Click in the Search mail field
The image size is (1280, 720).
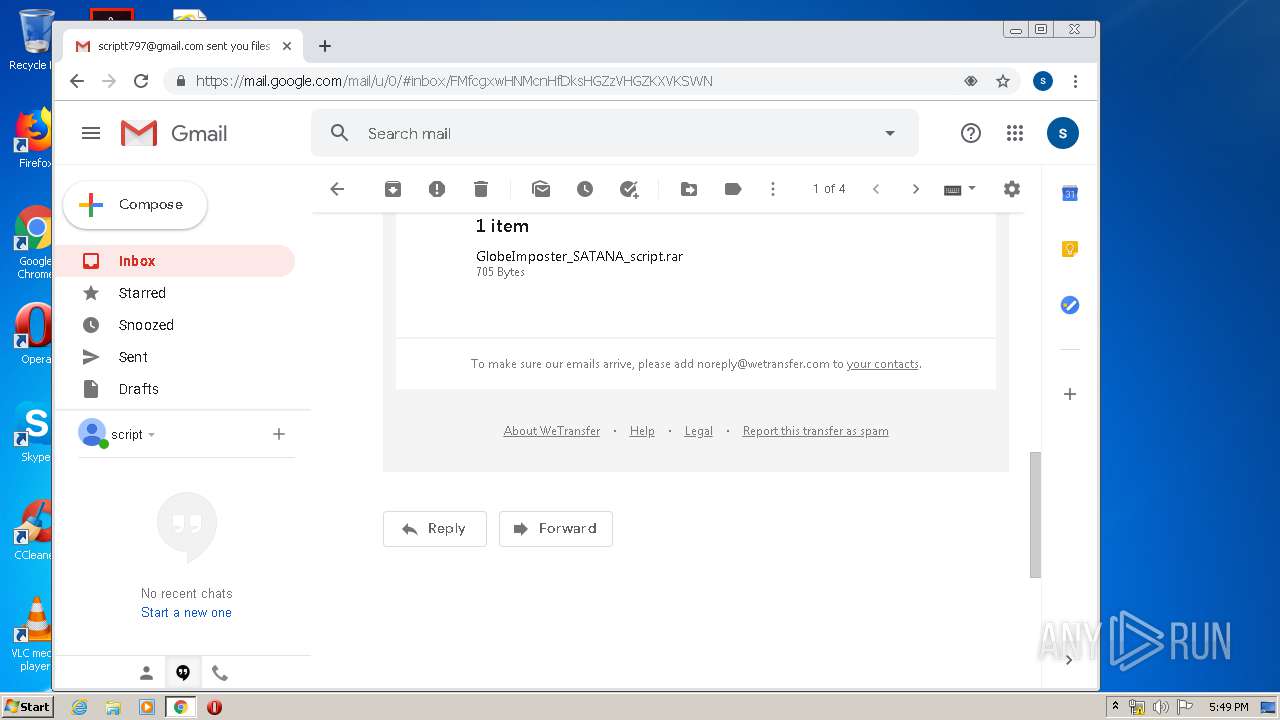click(x=615, y=133)
